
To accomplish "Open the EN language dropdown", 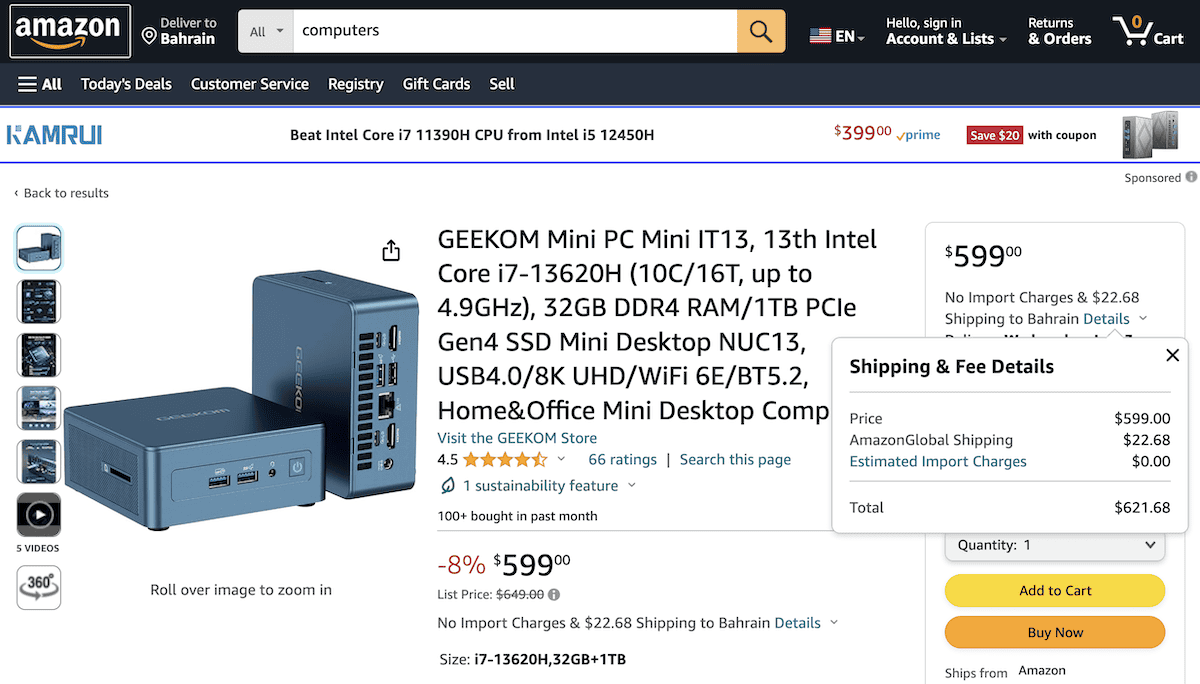I will 838,31.
